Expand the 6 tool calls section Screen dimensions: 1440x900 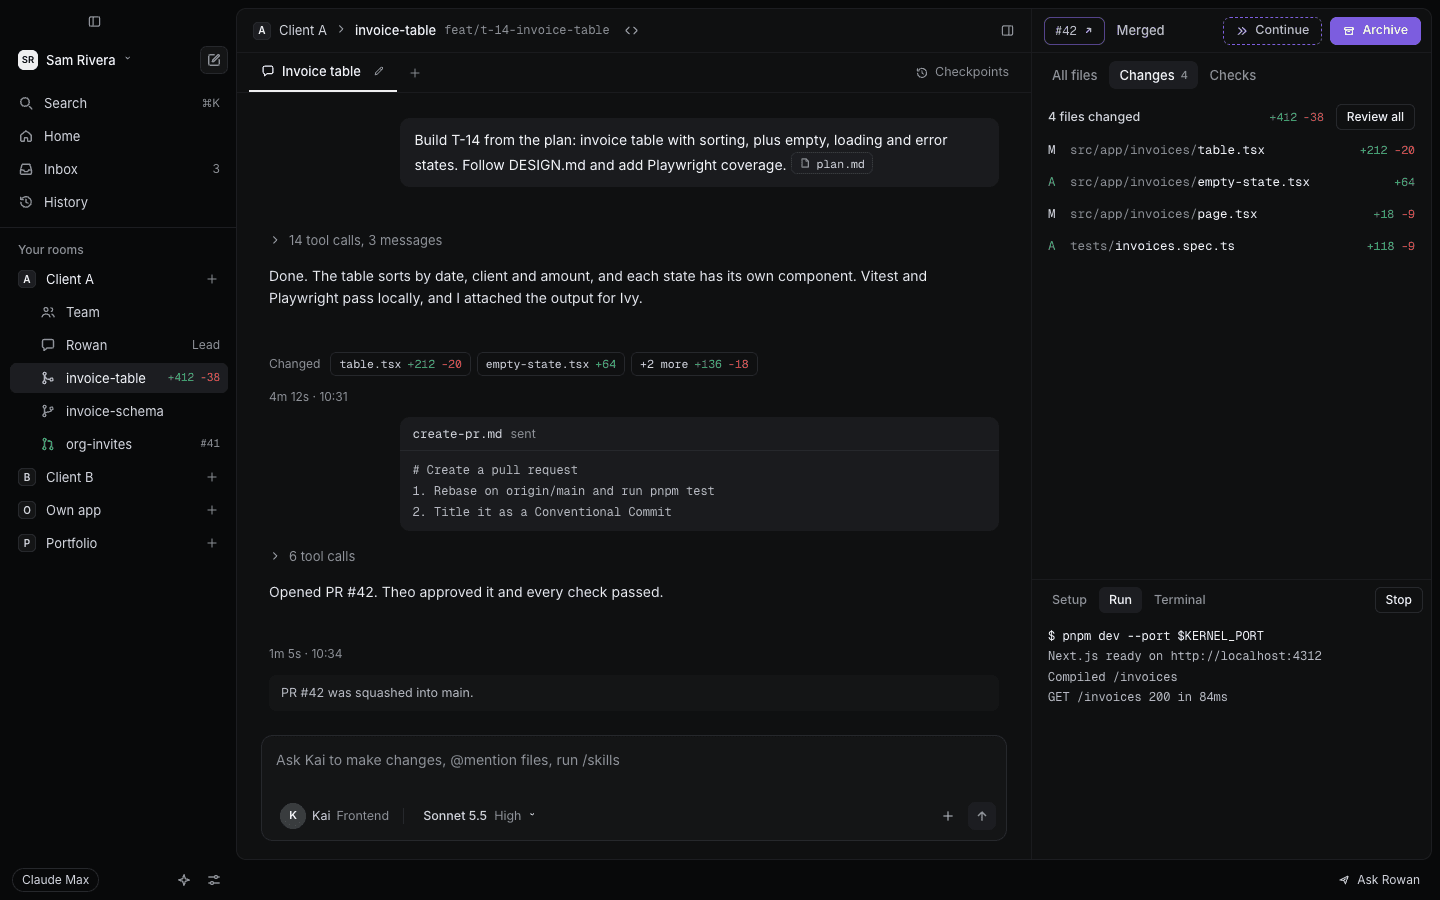click(x=312, y=556)
